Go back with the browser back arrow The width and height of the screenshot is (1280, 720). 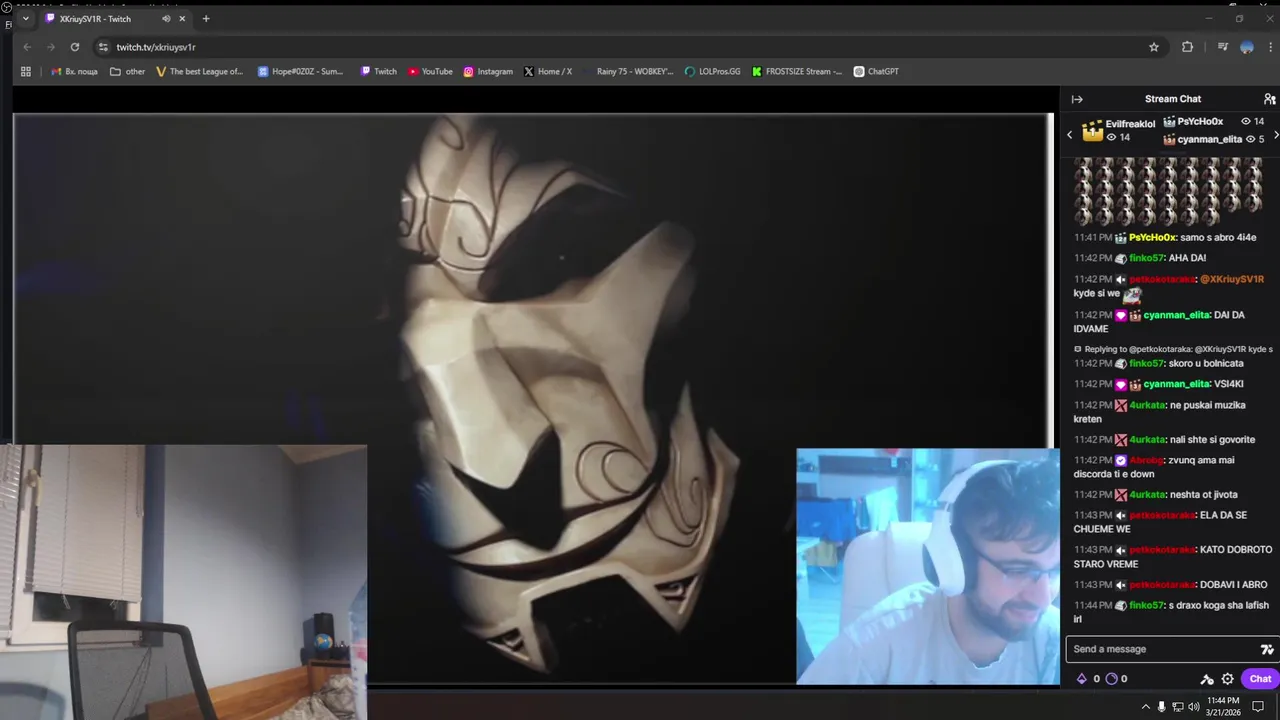(x=27, y=47)
